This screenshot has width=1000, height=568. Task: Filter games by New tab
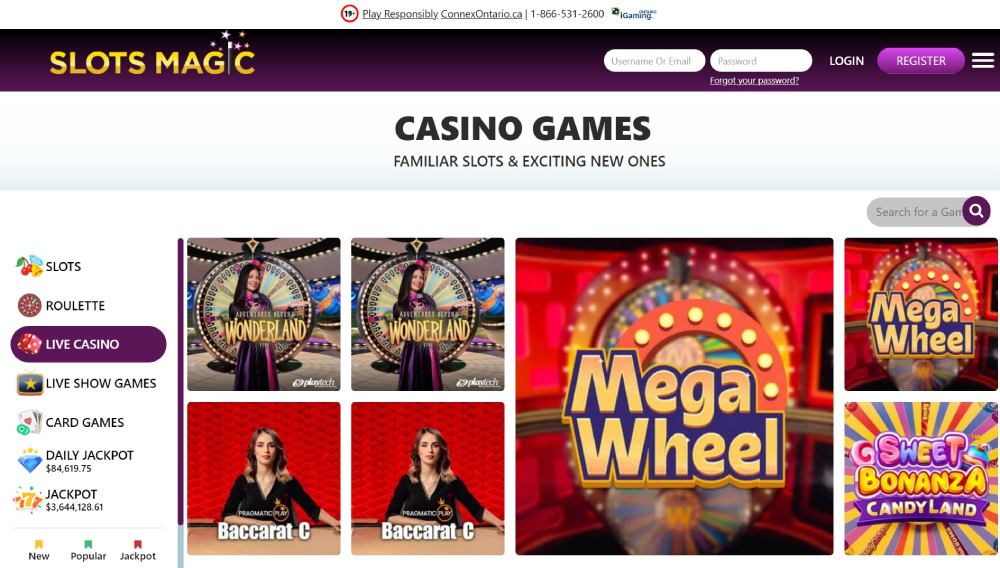pos(38,550)
